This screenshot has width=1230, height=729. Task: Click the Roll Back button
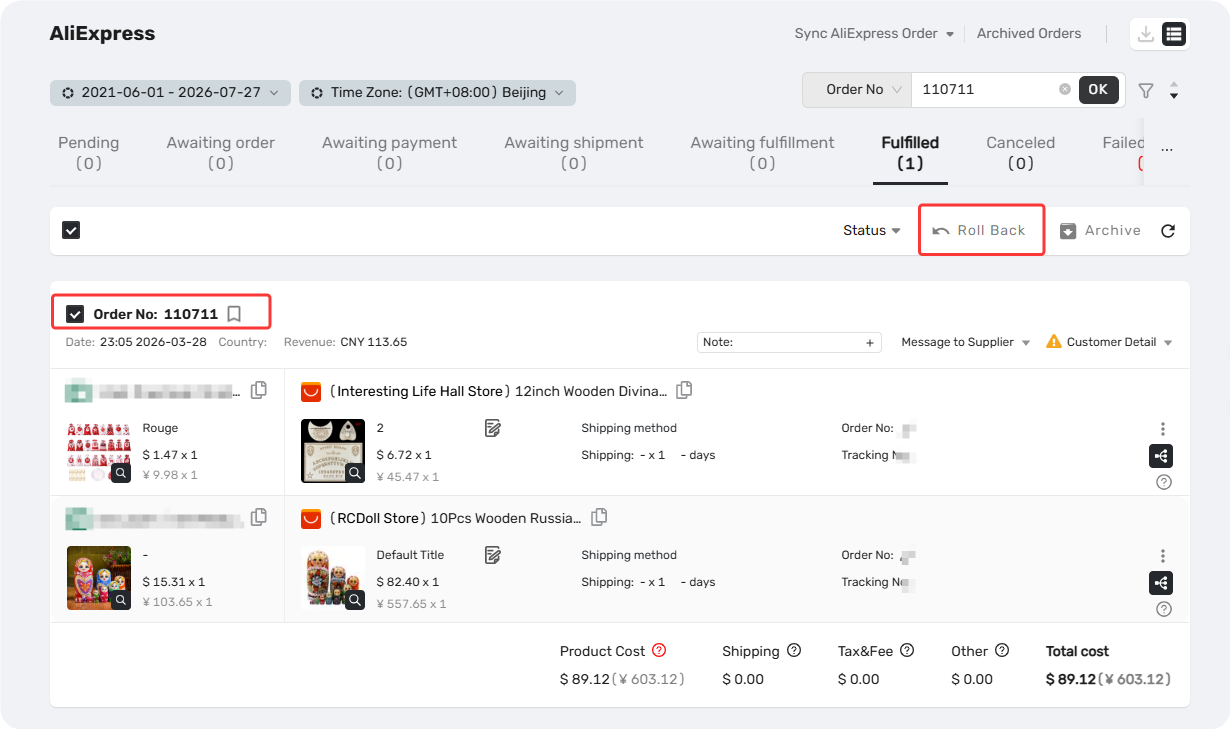(980, 230)
